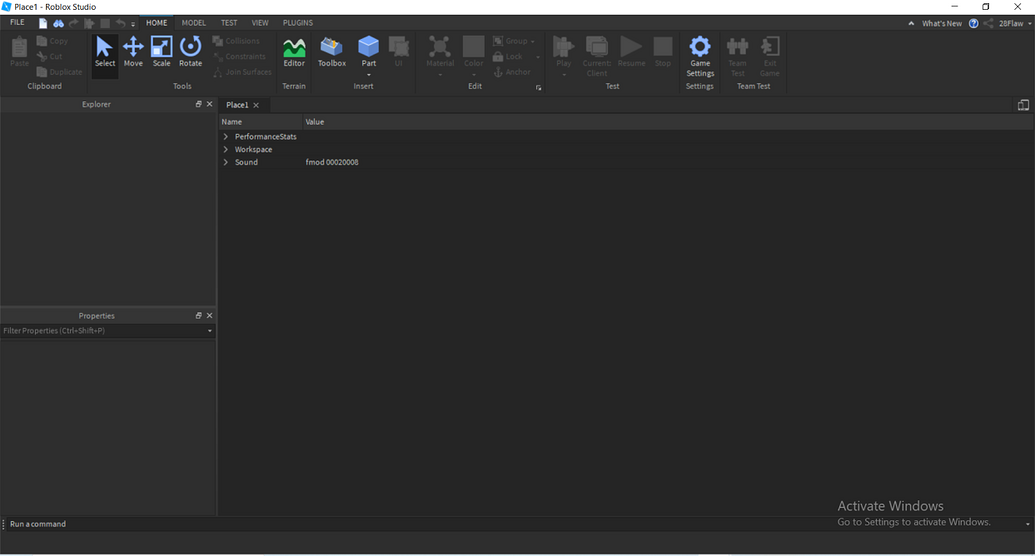Open the 28Flaw account dropdown

click(1010, 23)
